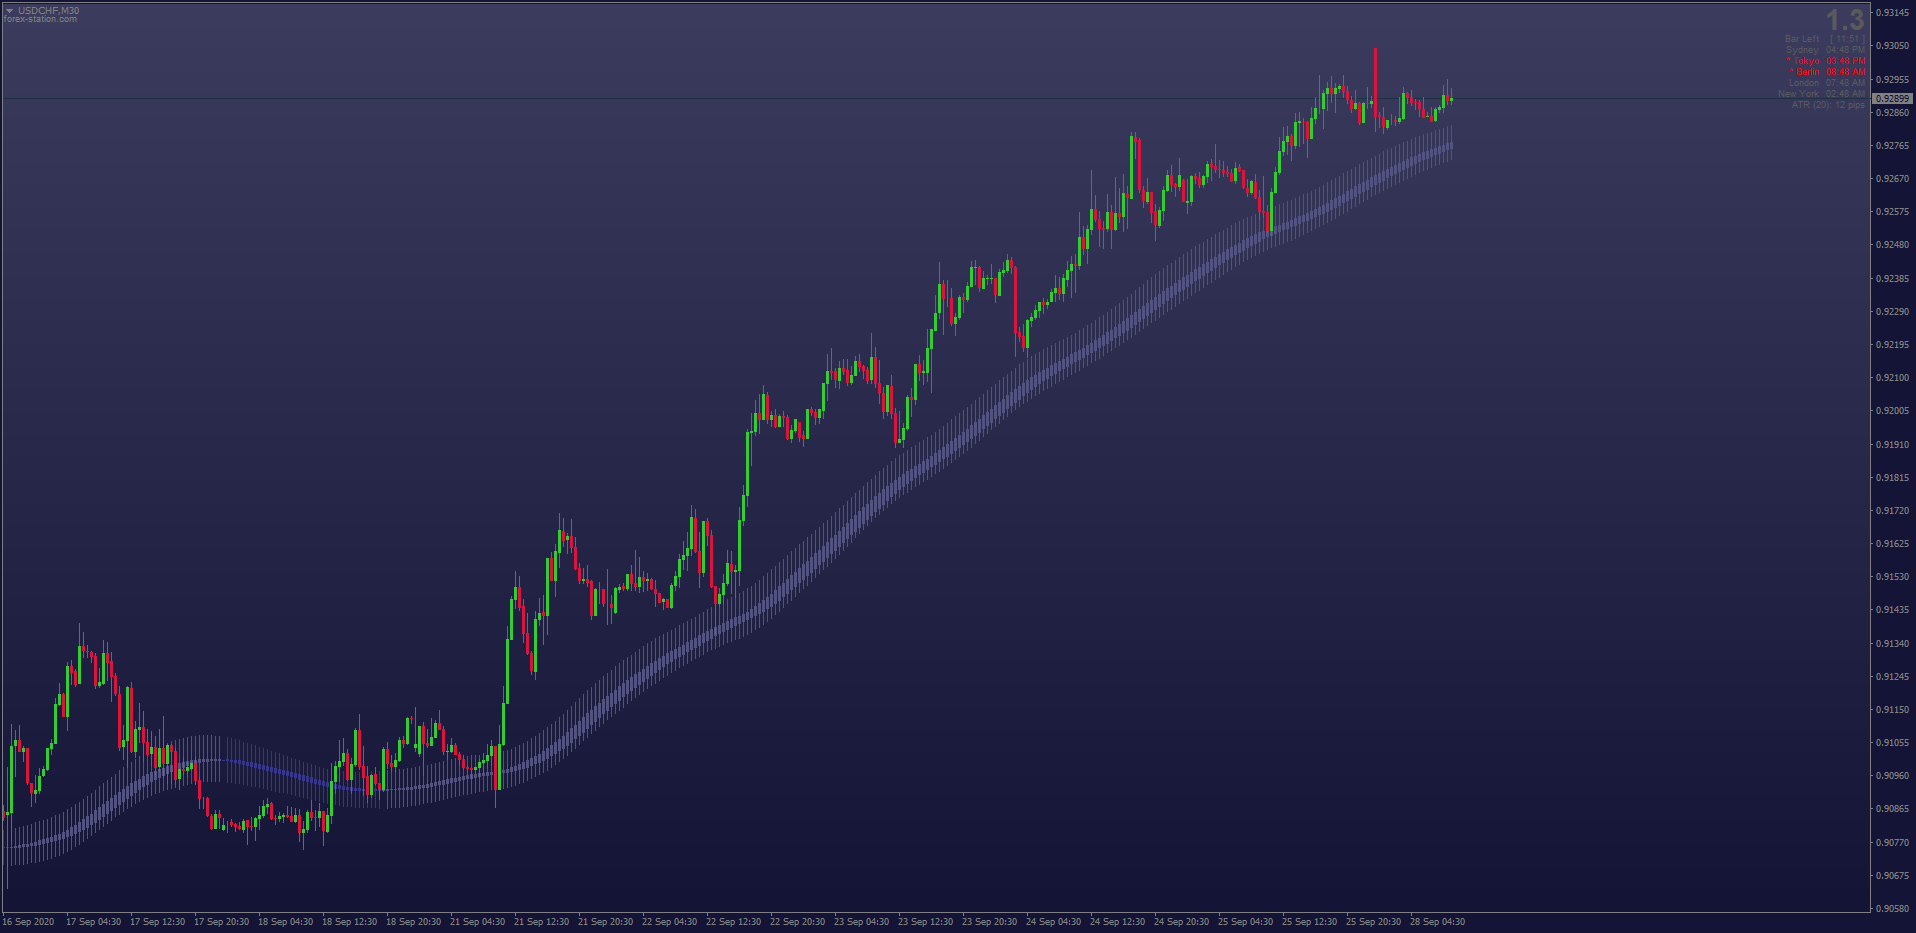Click the 0.91815 price scale label
The image size is (1916, 933).
point(1892,478)
